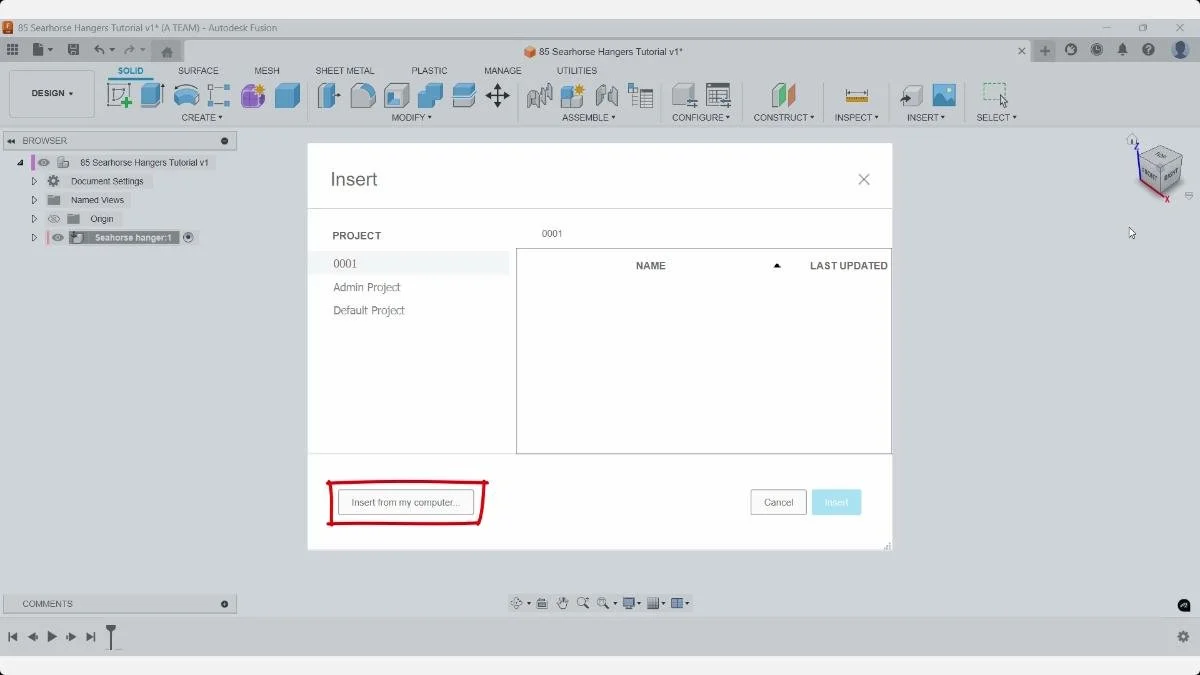1200x675 pixels.
Task: Click Cancel in the Insert dialog
Action: coord(778,502)
